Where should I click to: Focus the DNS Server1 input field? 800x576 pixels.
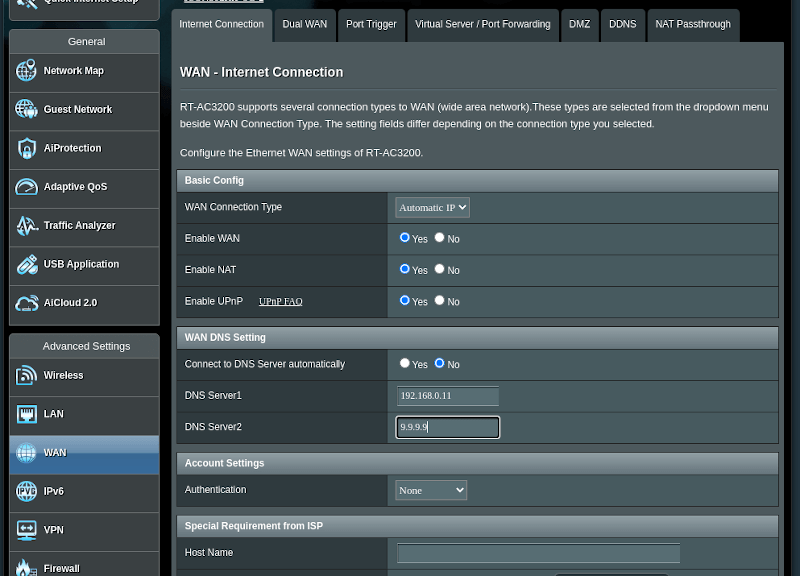pyautogui.click(x=447, y=396)
